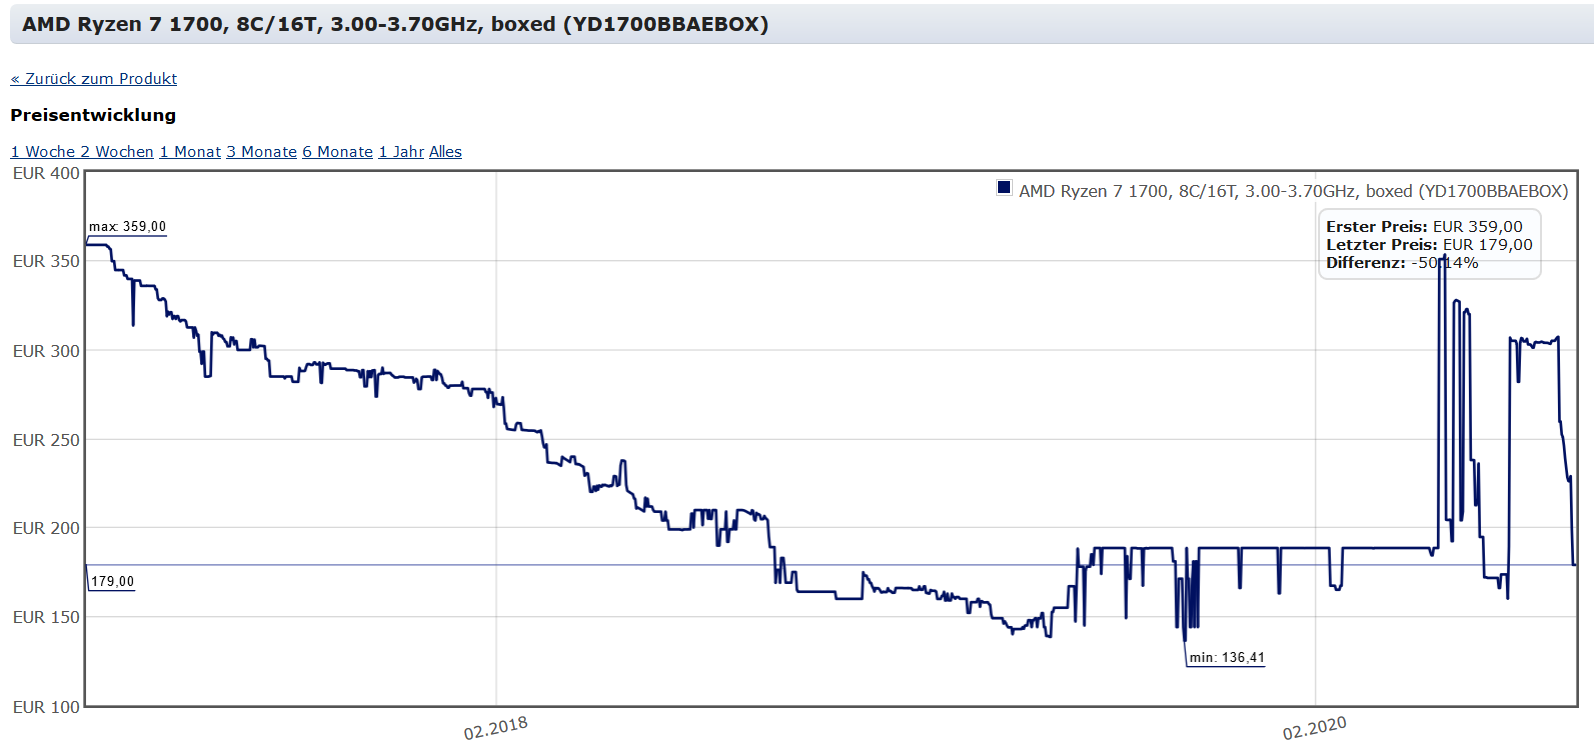
Task: Click the product title header bar
Action: [x=802, y=24]
